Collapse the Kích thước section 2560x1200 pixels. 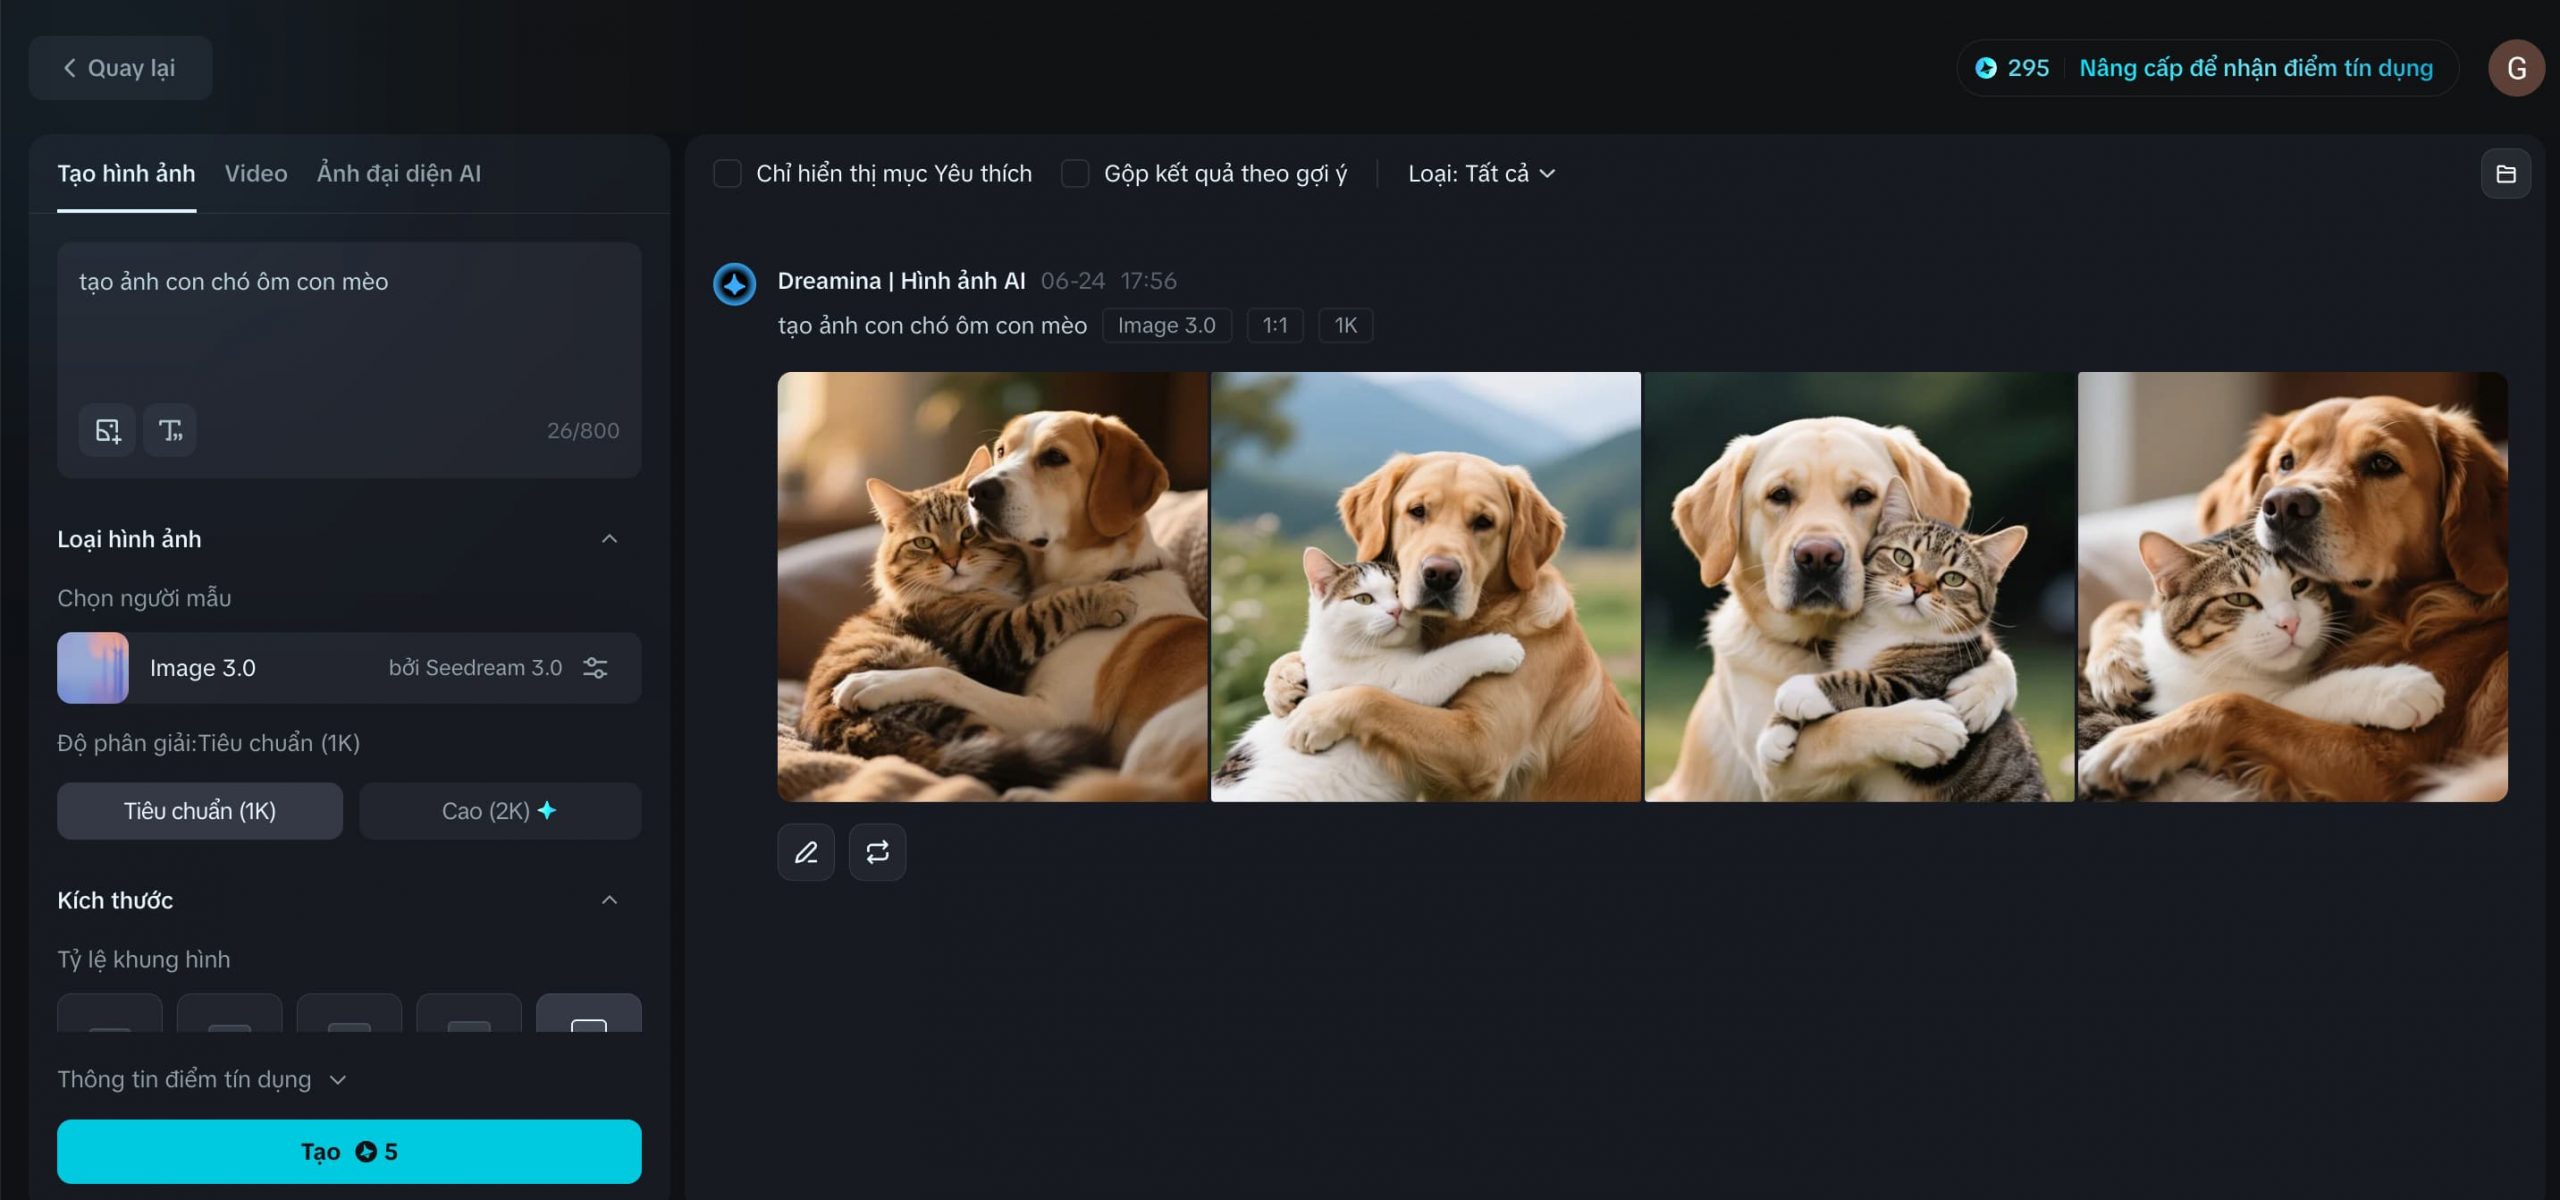click(609, 900)
